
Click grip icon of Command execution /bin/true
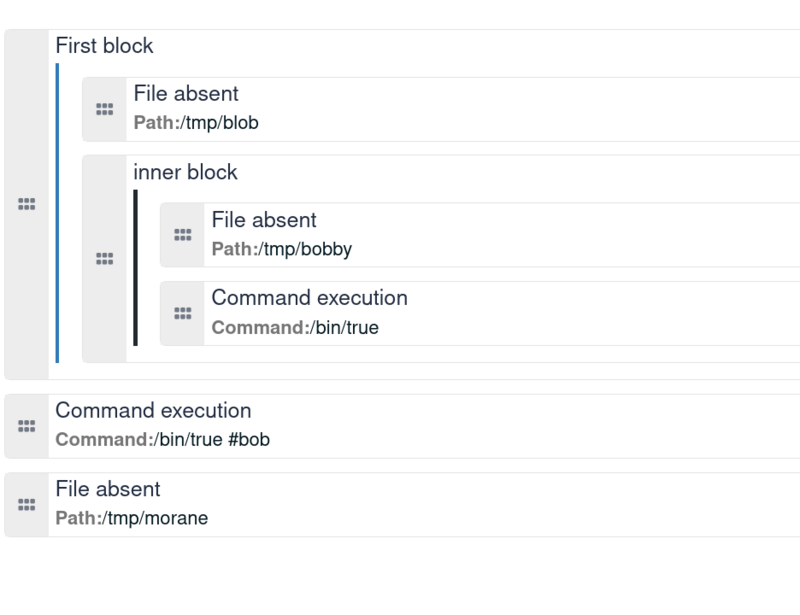click(183, 313)
